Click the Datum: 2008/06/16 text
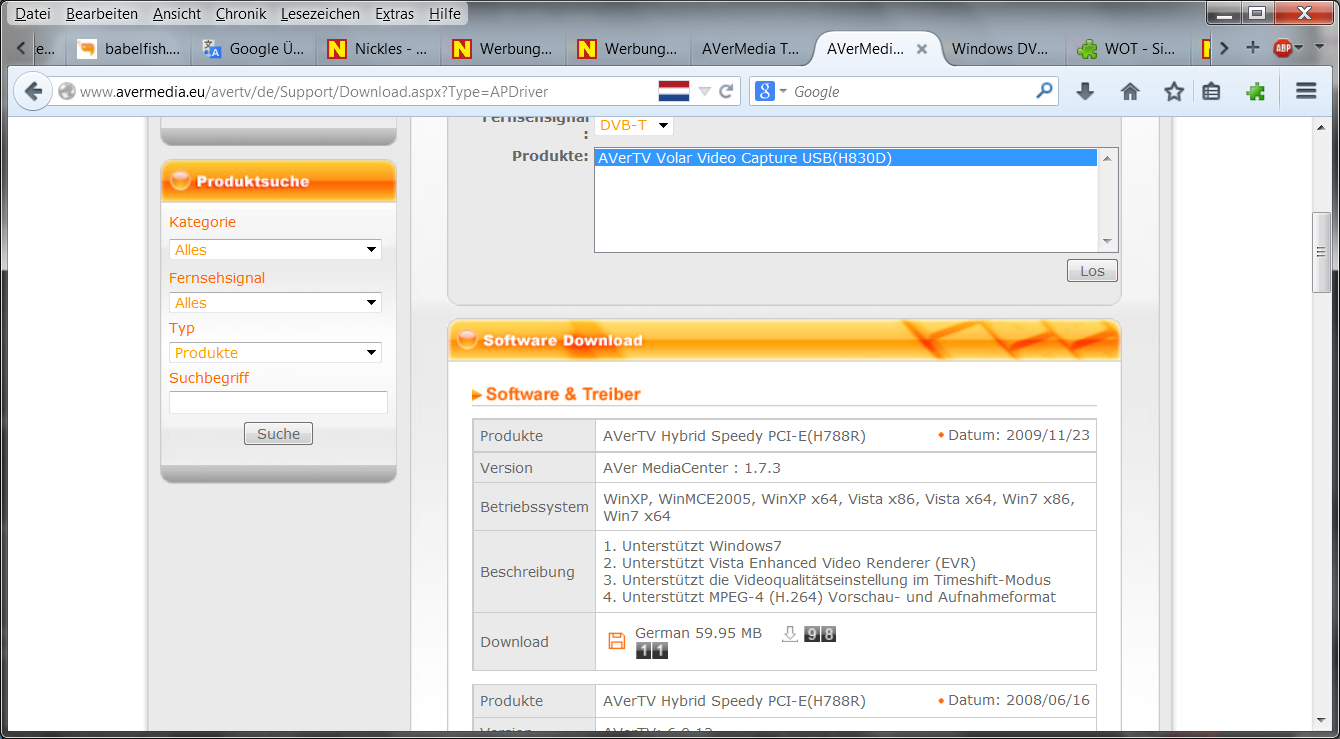This screenshot has height=739, width=1340. point(1019,701)
